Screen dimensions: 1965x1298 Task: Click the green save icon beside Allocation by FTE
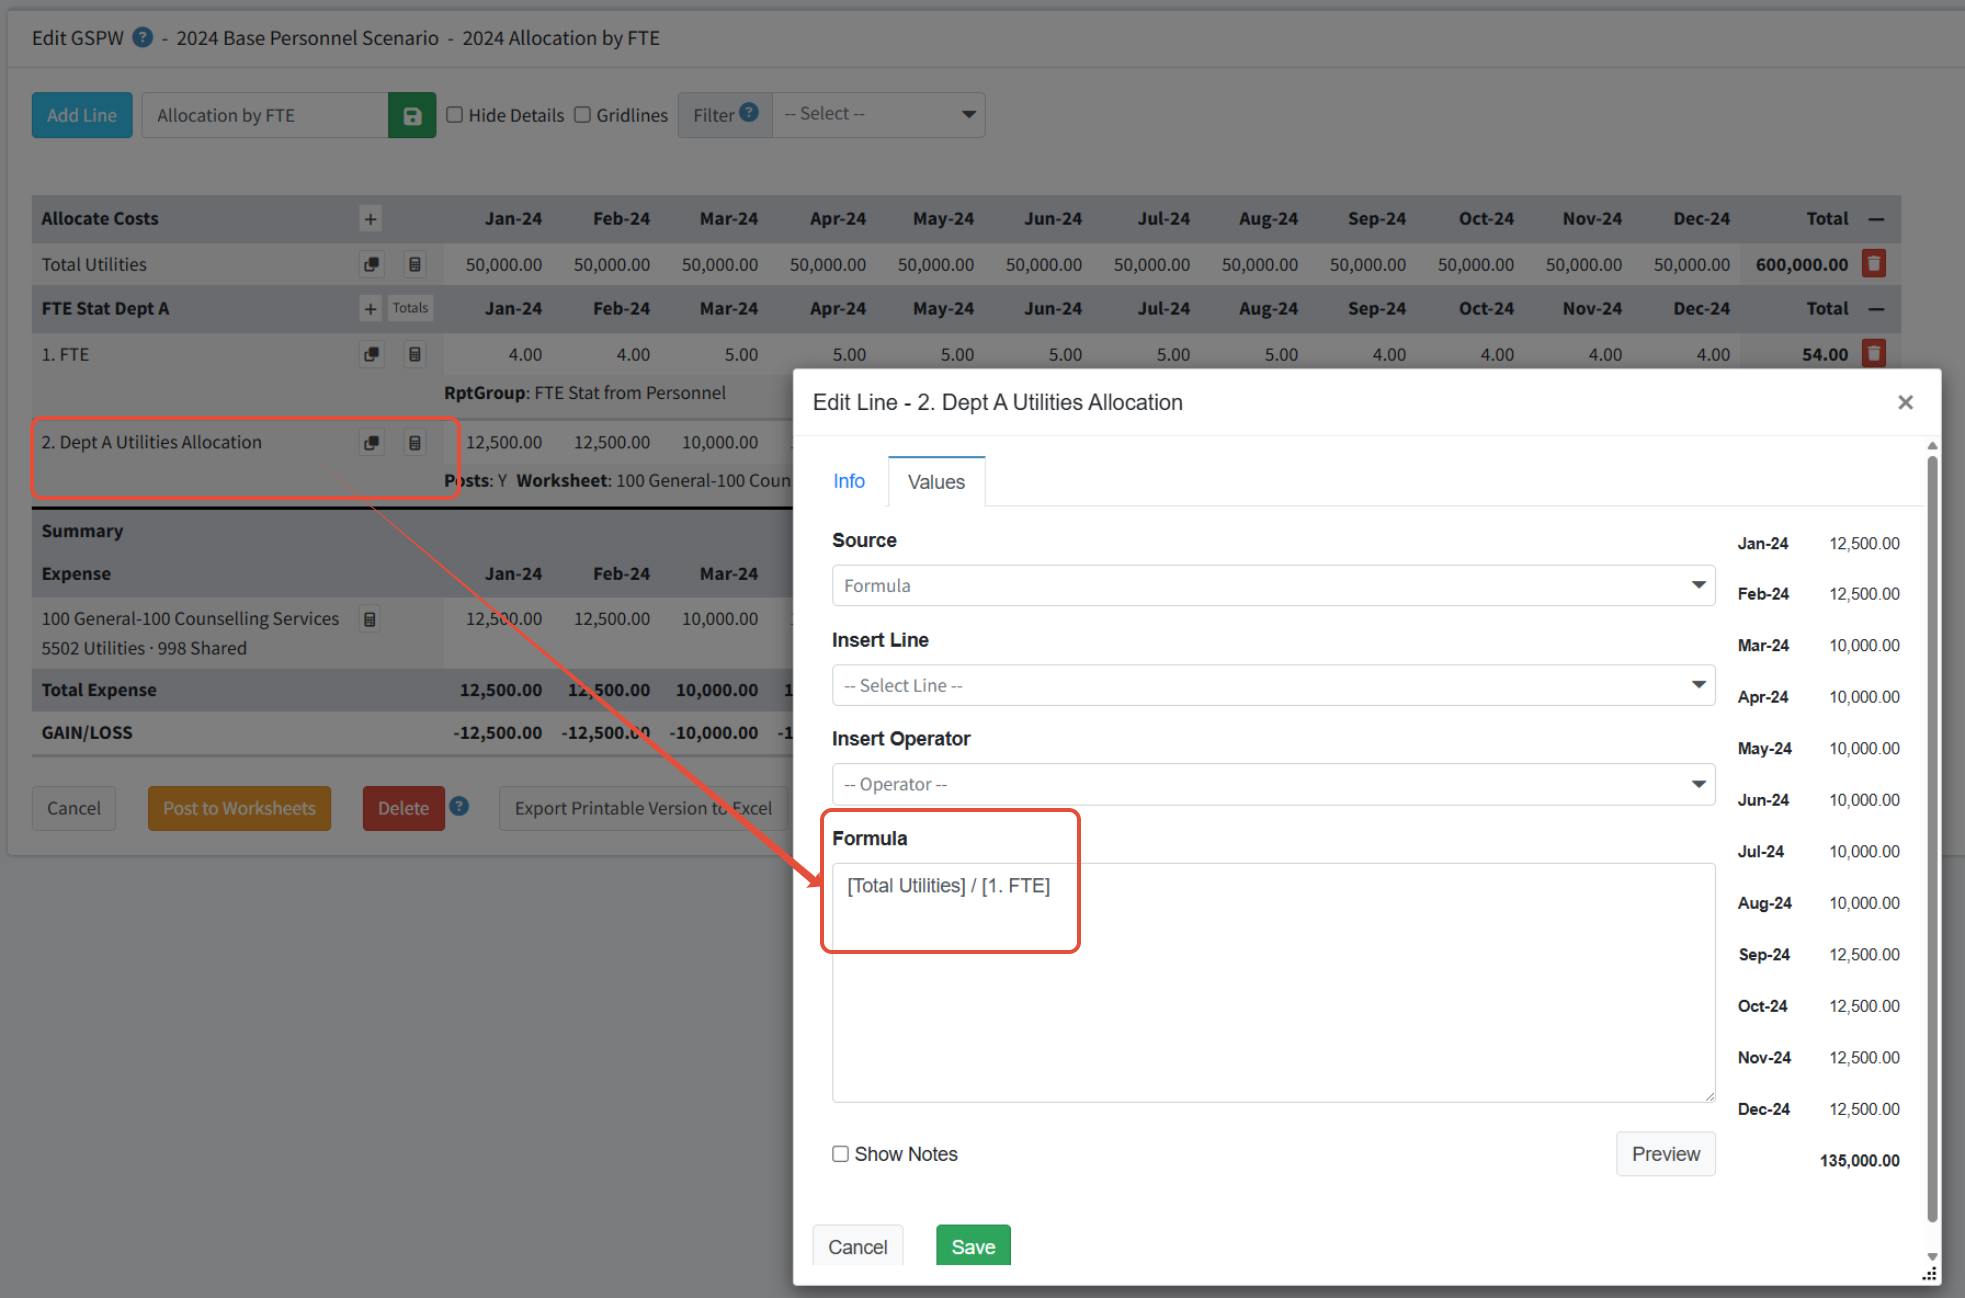coord(411,116)
